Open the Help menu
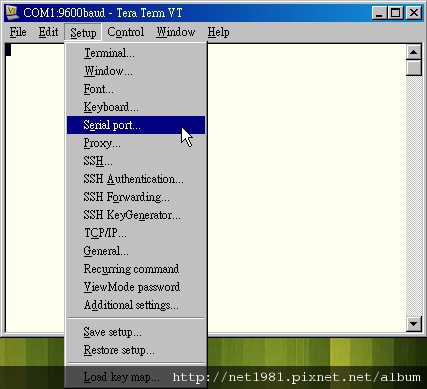Image resolution: width=427 pixels, height=389 pixels. tap(218, 32)
